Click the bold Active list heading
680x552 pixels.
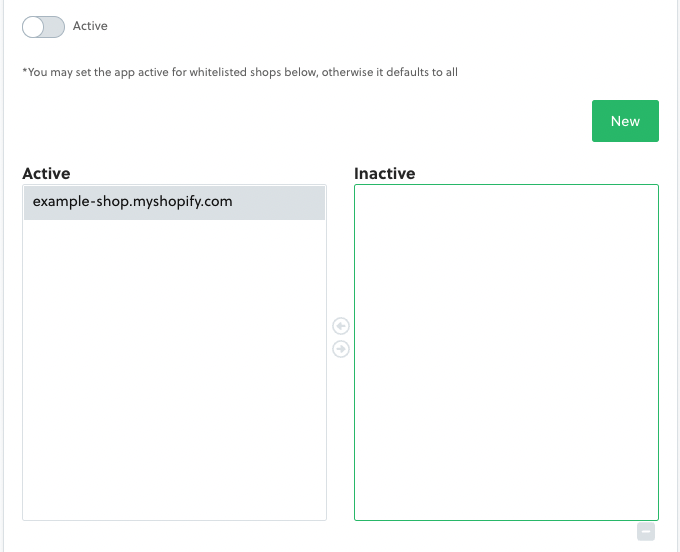[46, 174]
